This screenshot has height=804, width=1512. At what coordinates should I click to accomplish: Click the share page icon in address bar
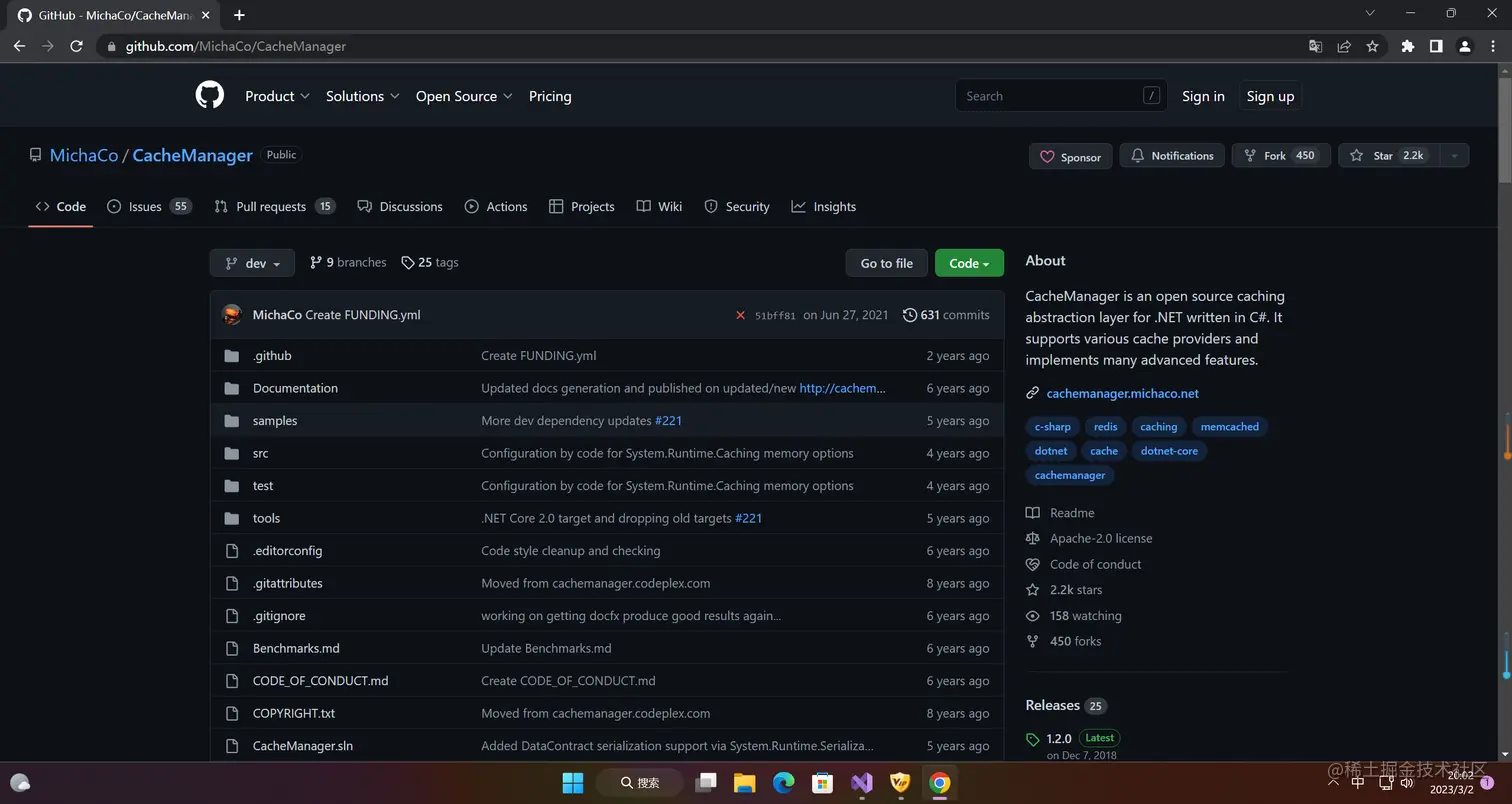pyautogui.click(x=1344, y=46)
